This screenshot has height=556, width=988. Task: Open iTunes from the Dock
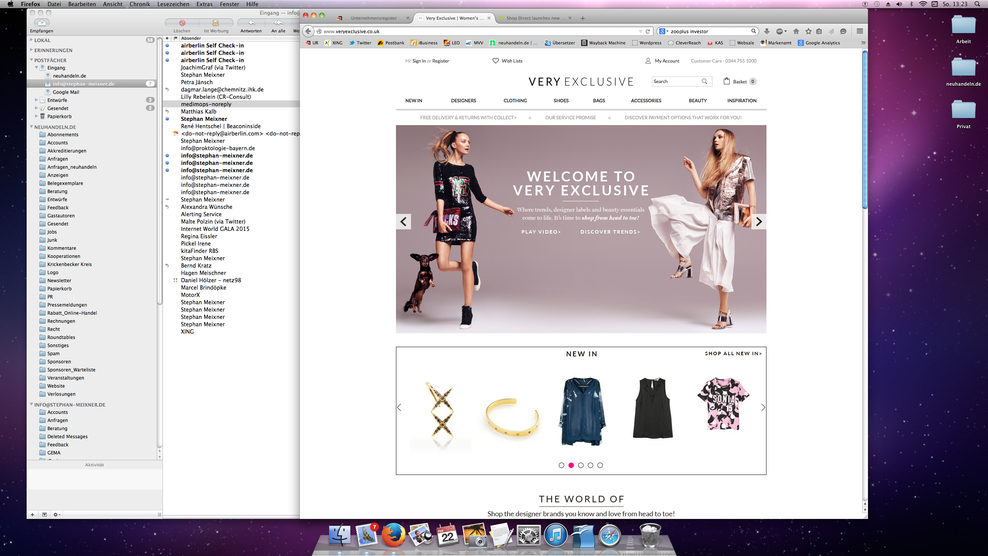tap(556, 535)
